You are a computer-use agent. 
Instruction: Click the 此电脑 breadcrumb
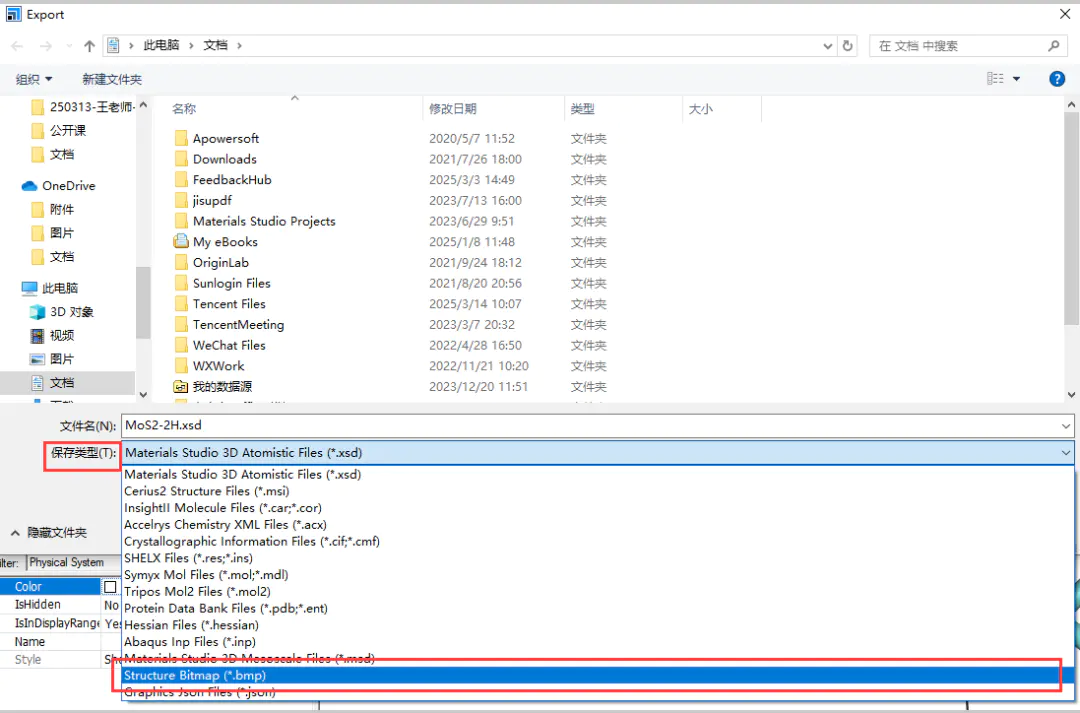[x=161, y=45]
